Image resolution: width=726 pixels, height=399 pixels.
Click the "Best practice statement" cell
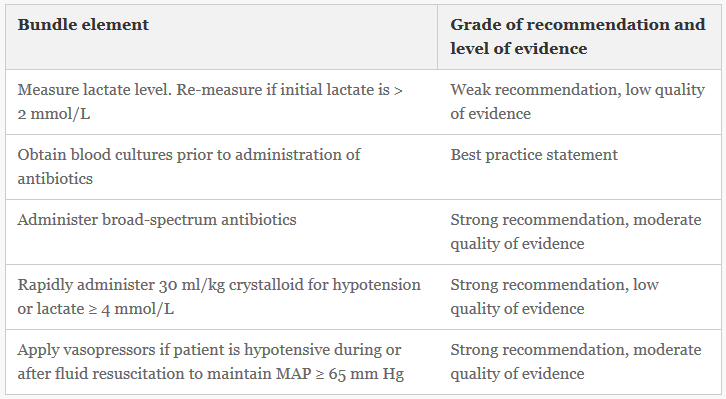click(x=579, y=167)
